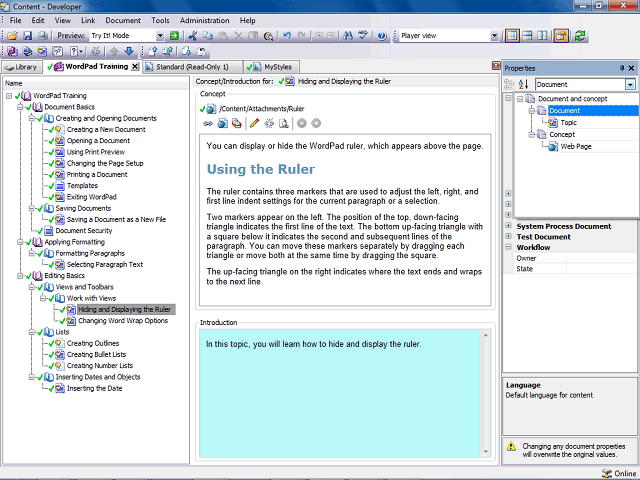Toggle the horizontal split layout button

point(527,36)
